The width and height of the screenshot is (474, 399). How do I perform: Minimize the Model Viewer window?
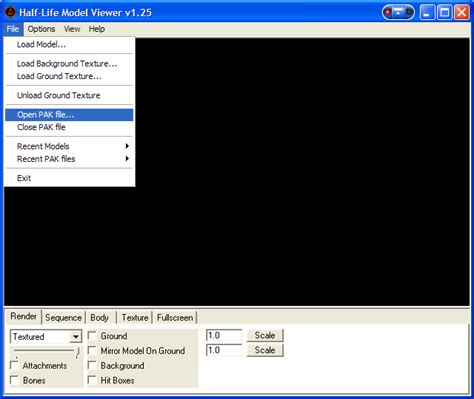[427, 13]
